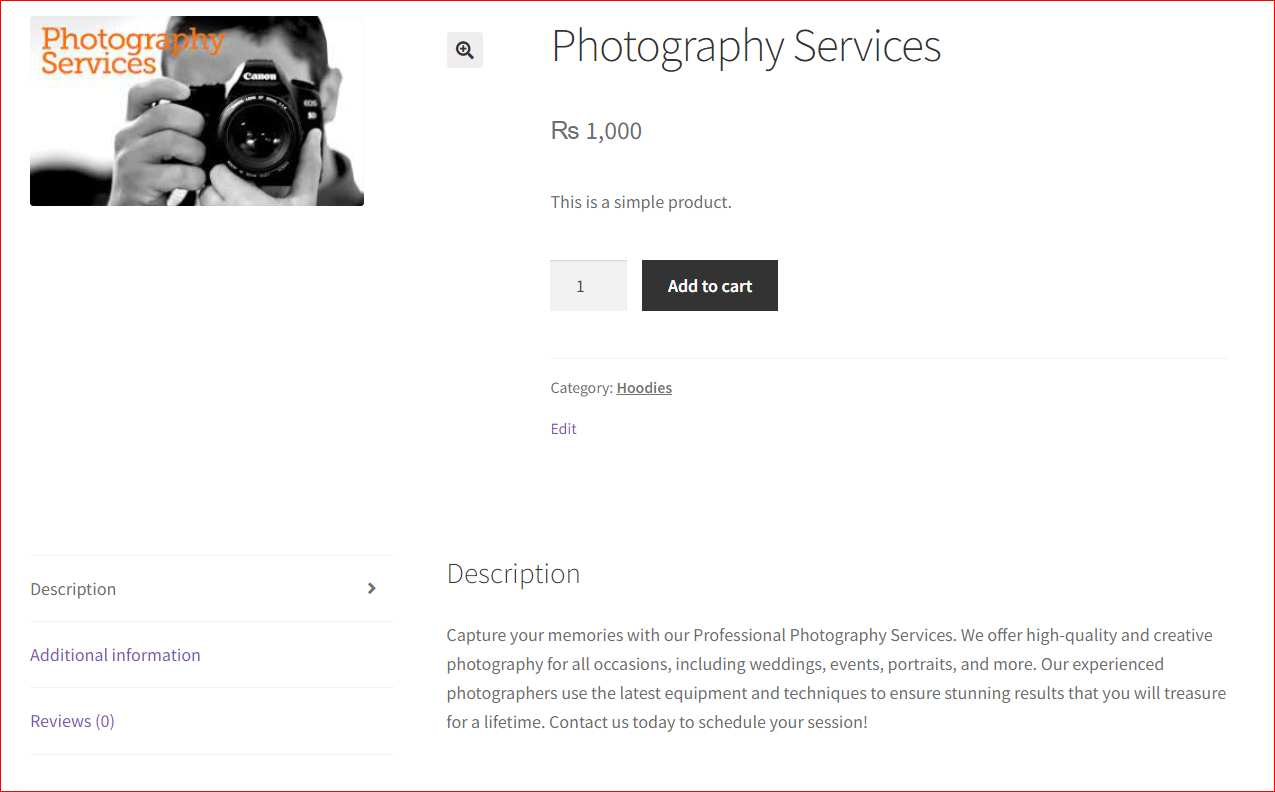Click the Description section heading
1275x792 pixels.
tap(513, 574)
